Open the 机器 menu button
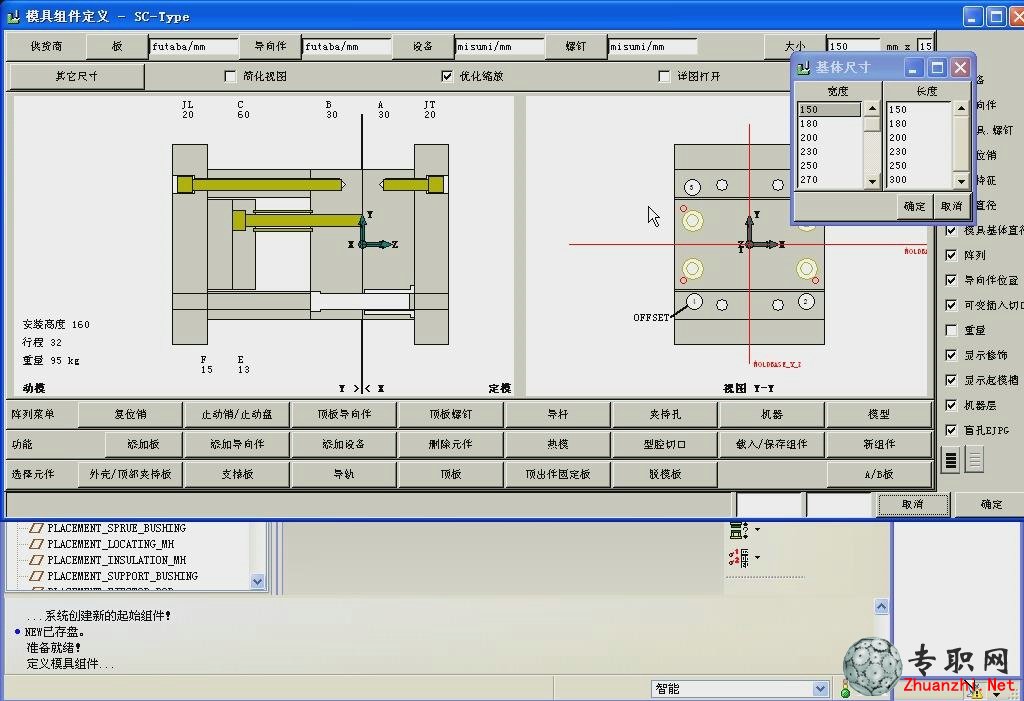This screenshot has width=1024, height=701. tap(772, 414)
